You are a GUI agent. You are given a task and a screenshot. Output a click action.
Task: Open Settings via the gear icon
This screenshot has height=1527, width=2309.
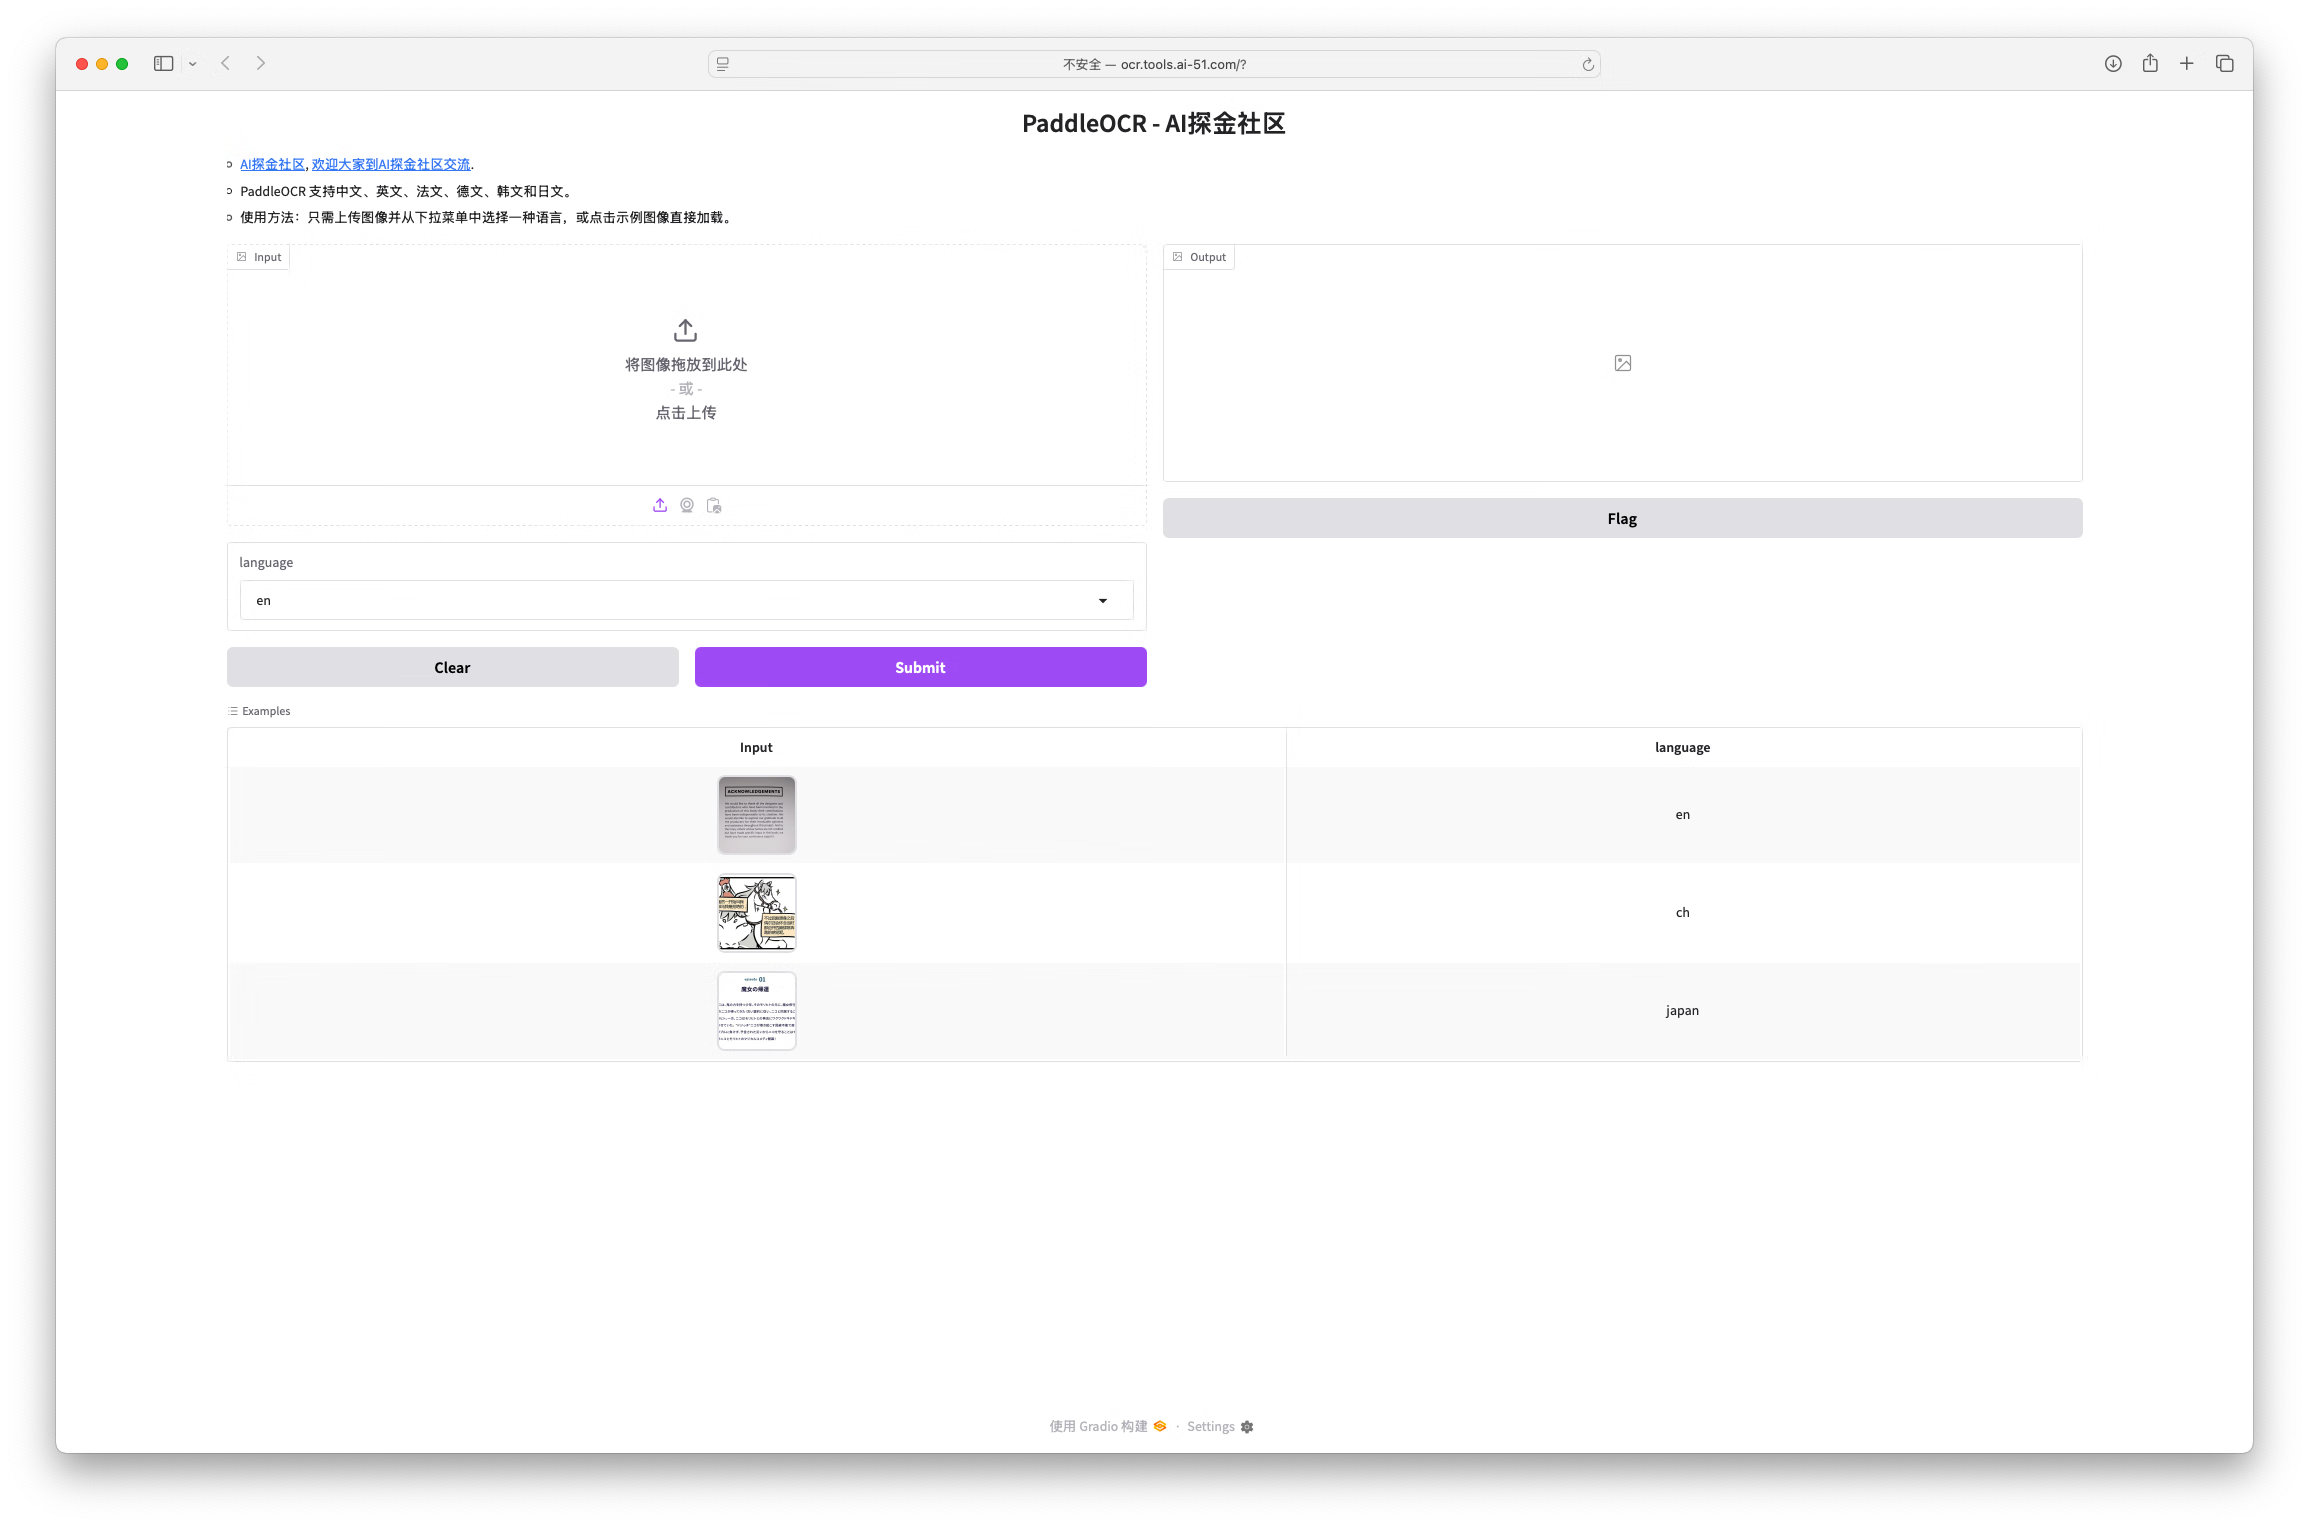tap(1247, 1426)
